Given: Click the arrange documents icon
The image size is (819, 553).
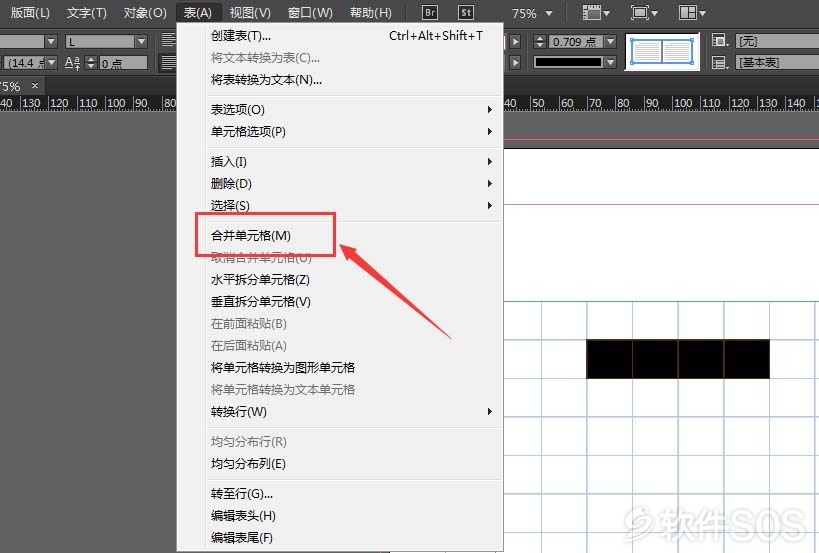Looking at the screenshot, I should coord(692,13).
